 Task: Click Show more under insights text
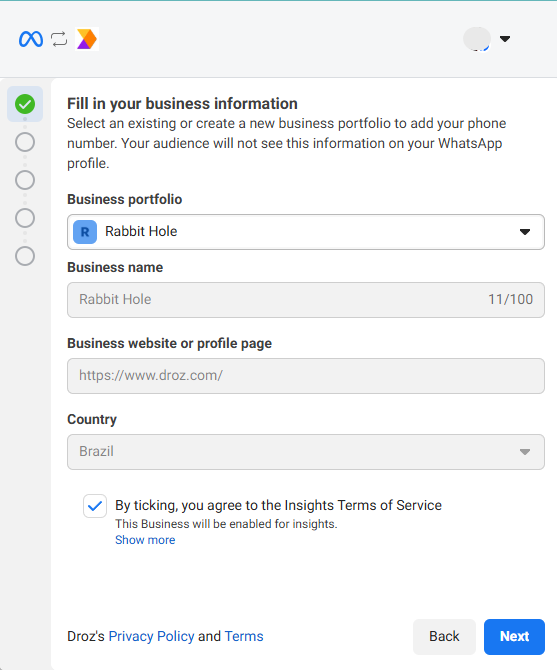coord(145,540)
